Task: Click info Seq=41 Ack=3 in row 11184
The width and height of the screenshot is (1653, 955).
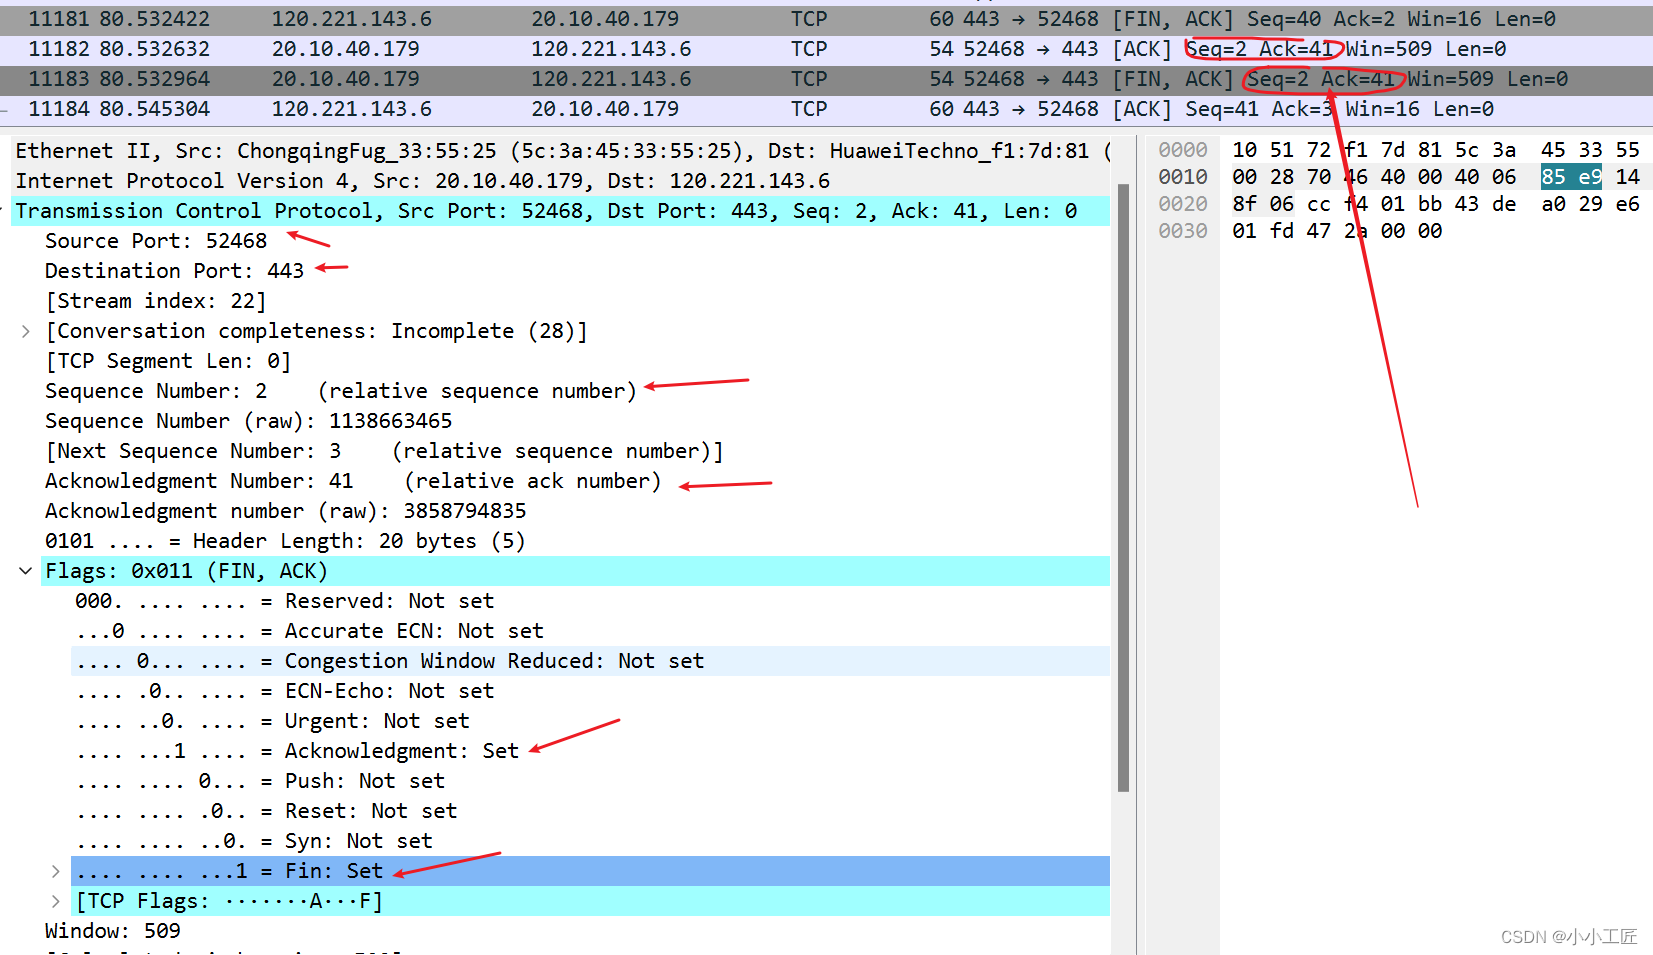Action: tap(1259, 109)
